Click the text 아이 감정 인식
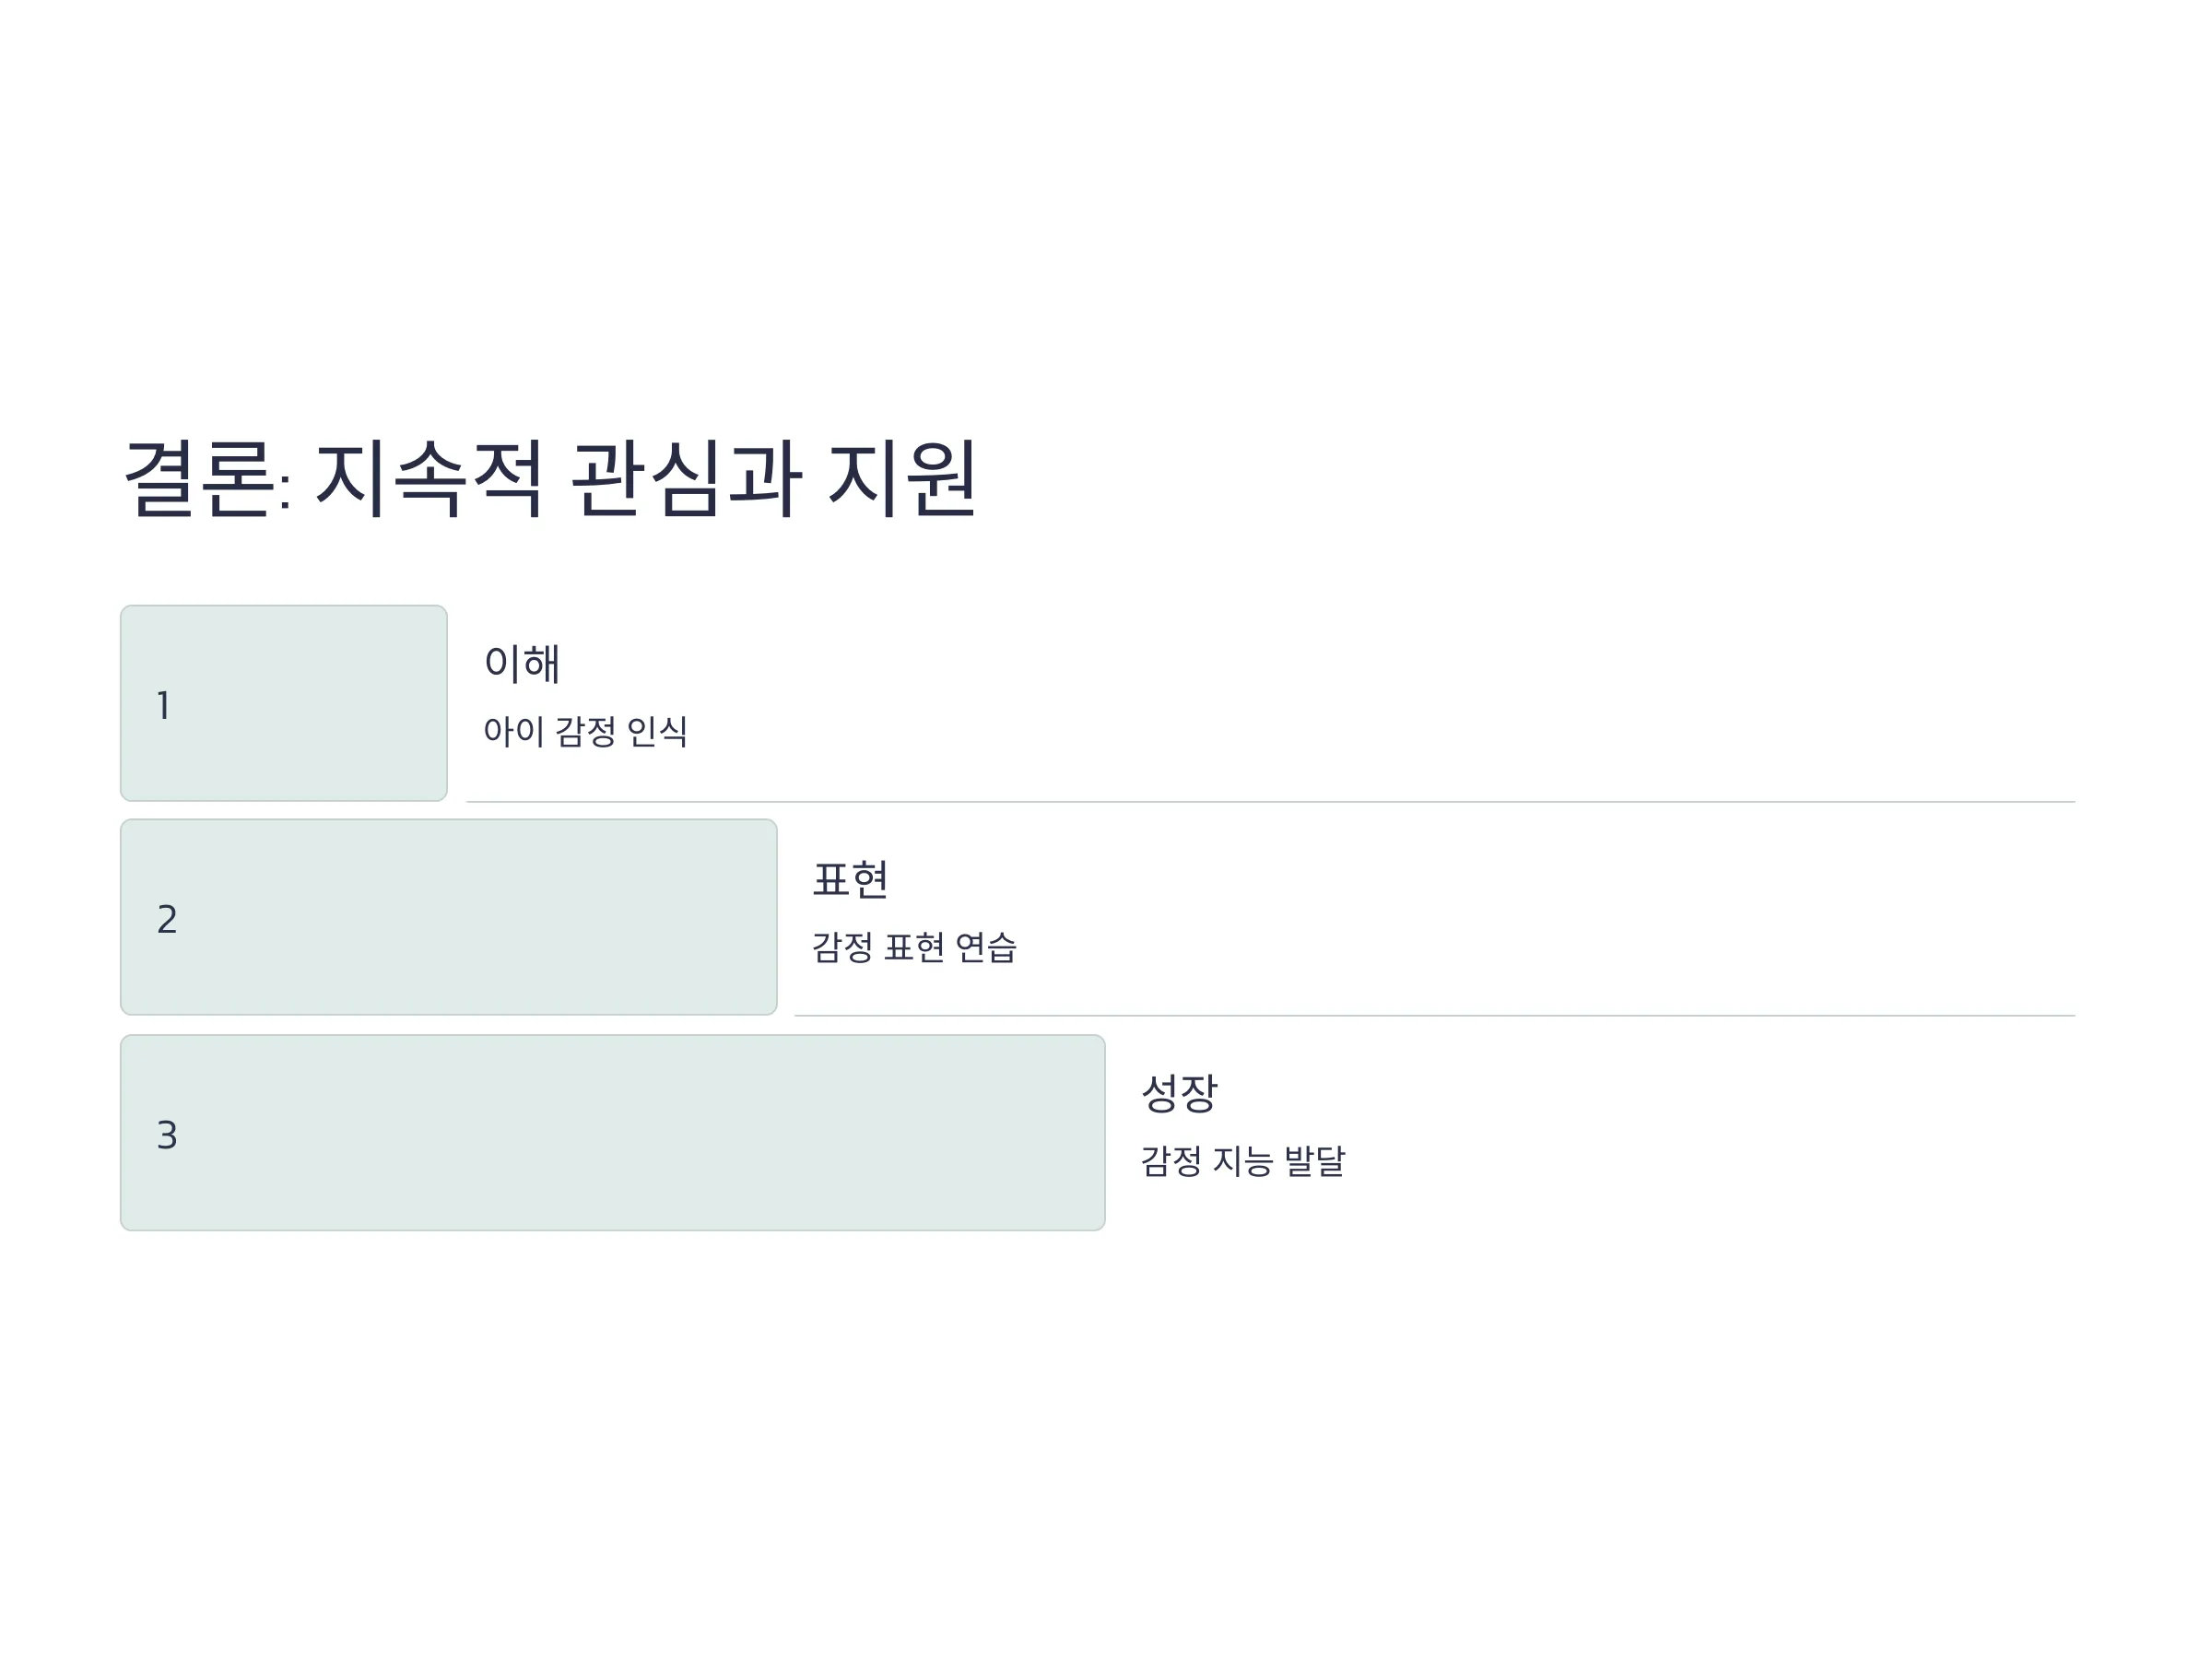2212x1659 pixels. tap(585, 731)
